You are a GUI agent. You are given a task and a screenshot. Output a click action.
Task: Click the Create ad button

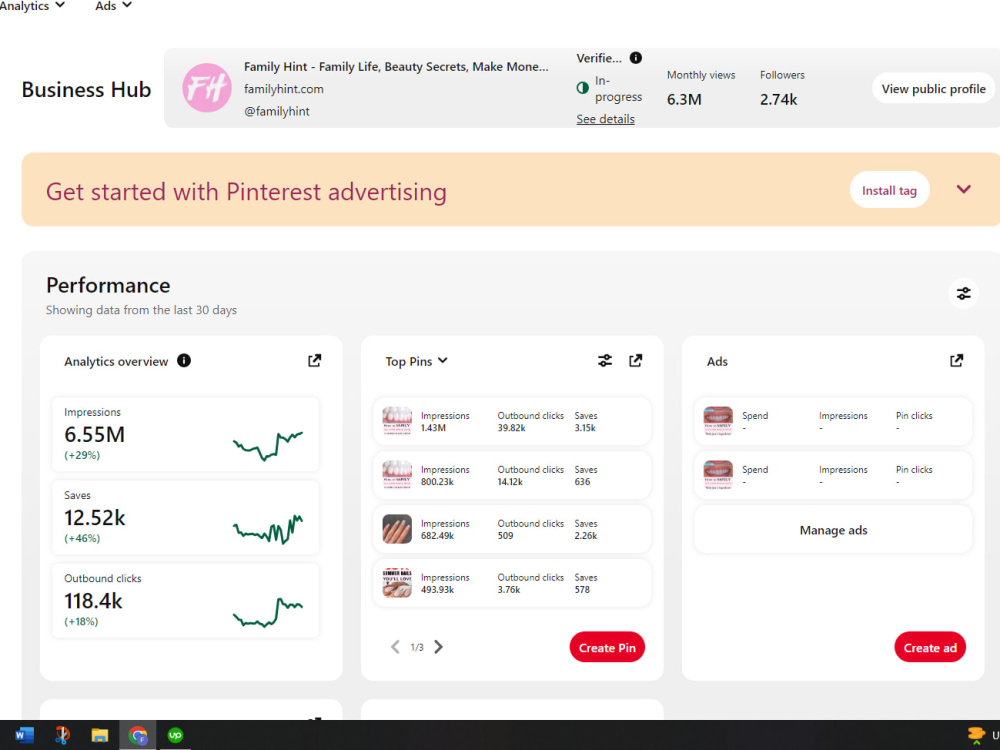tap(930, 647)
